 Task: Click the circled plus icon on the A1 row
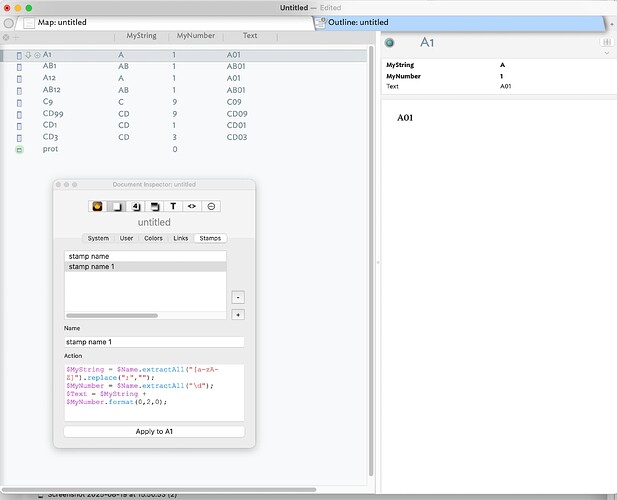(x=37, y=55)
